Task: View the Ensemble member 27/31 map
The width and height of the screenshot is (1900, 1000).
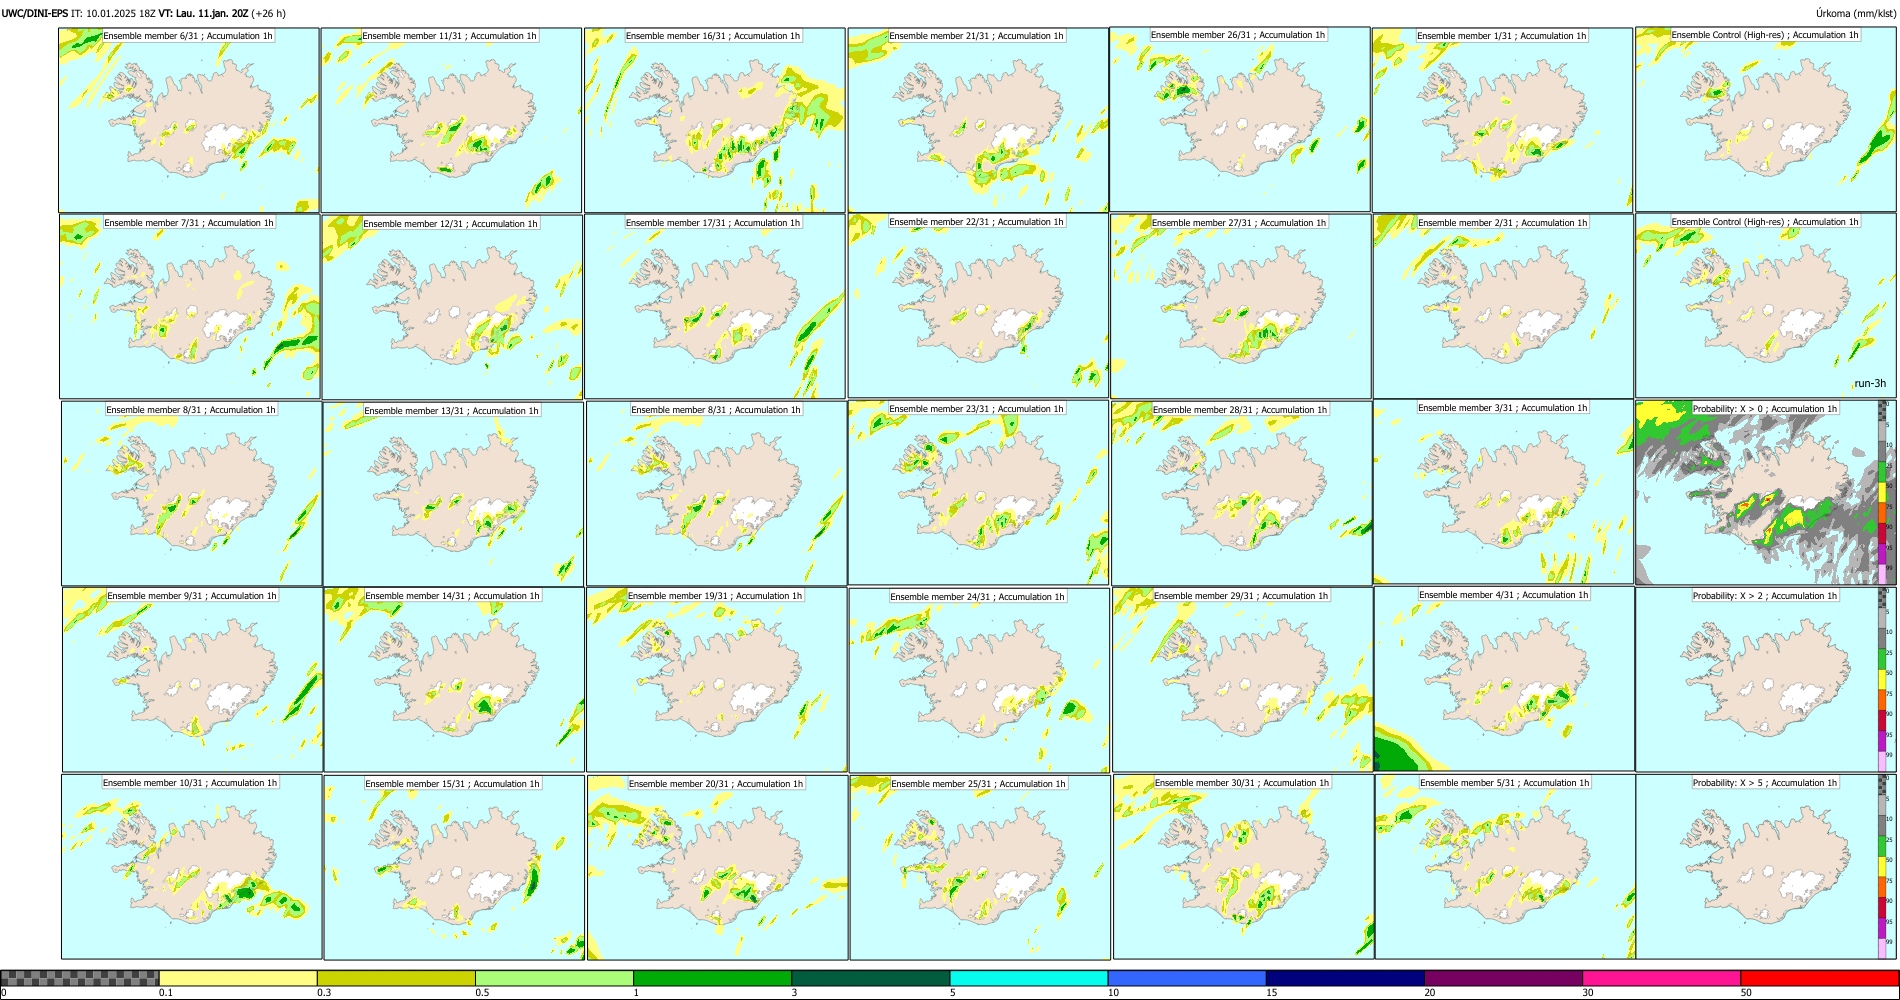Action: pyautogui.click(x=1241, y=307)
